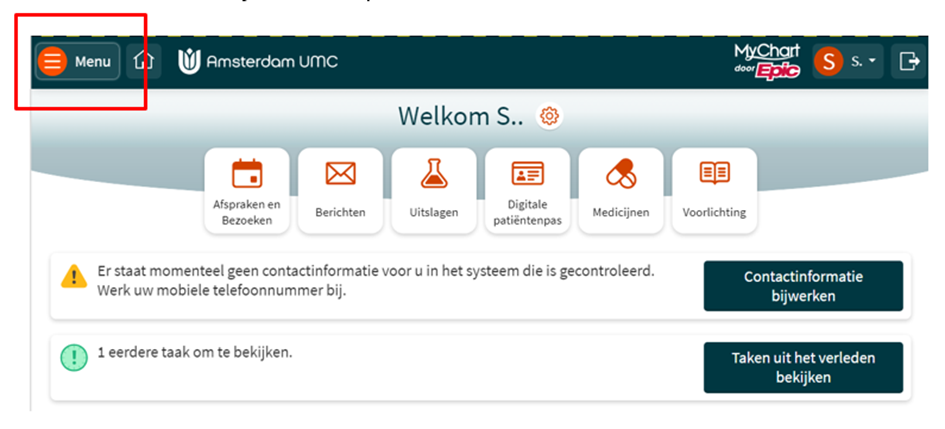The image size is (945, 429).
Task: Click the Amsterdam UMC logo
Action: click(258, 62)
